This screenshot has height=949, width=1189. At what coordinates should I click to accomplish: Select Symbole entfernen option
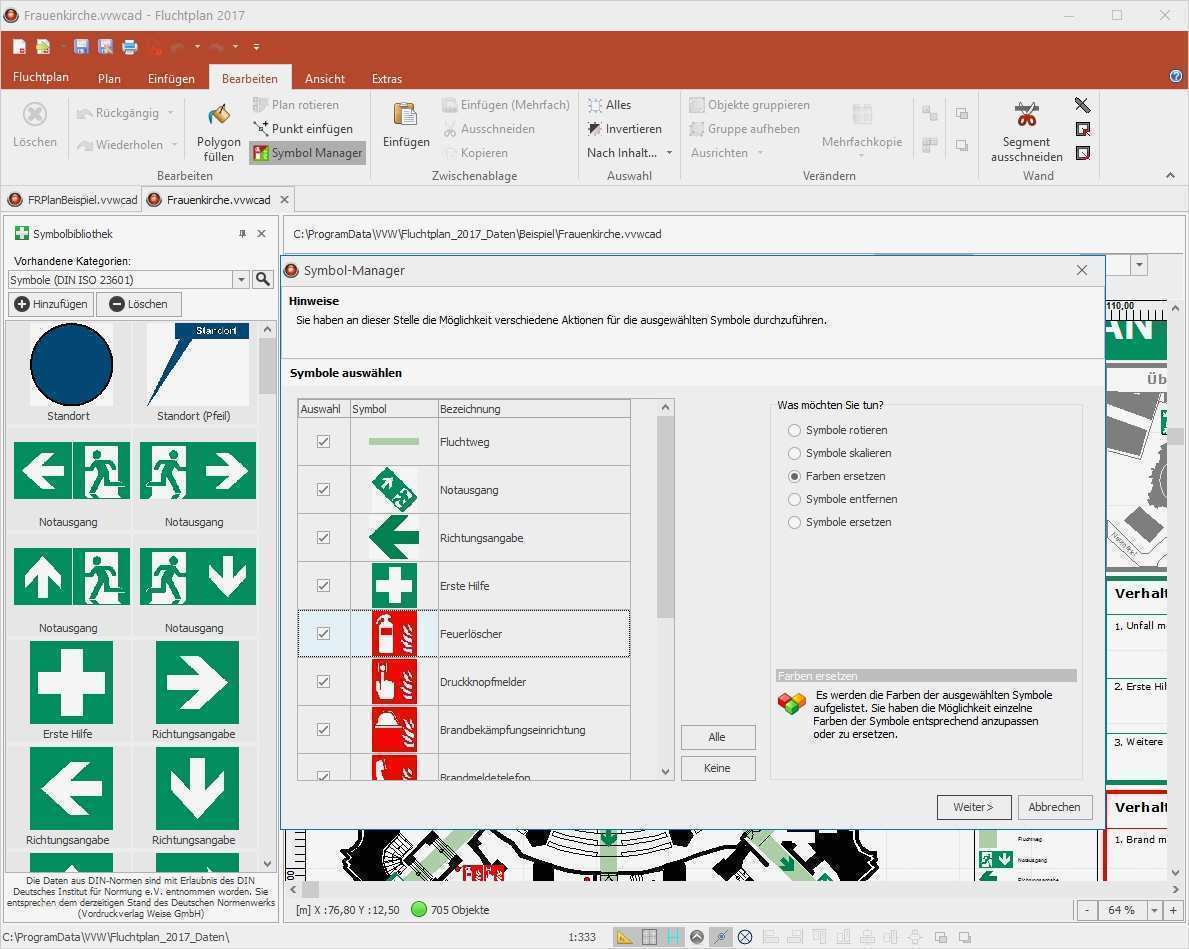(x=842, y=498)
